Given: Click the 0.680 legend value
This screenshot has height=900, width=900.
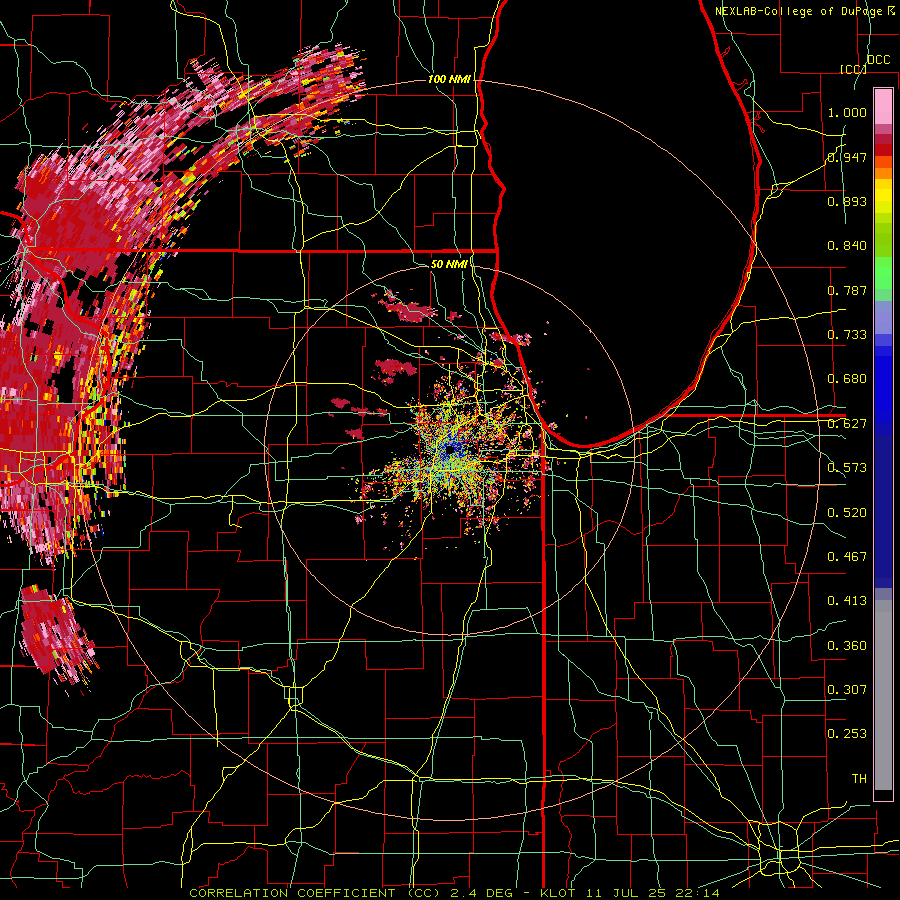Looking at the screenshot, I should (847, 379).
